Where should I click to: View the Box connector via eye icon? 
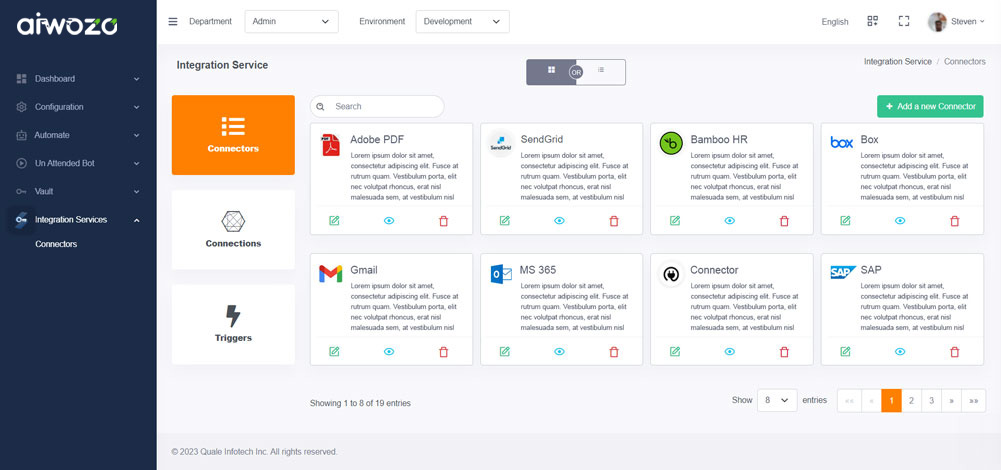(900, 221)
